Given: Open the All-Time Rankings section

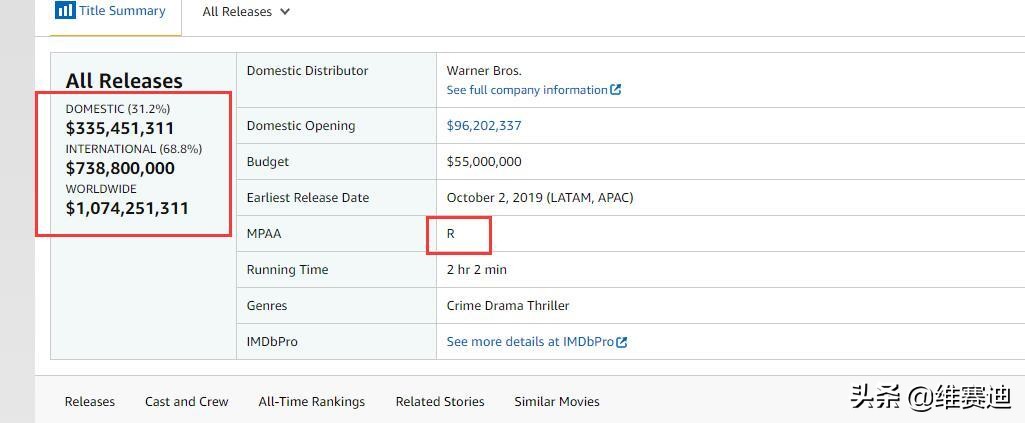Looking at the screenshot, I should [312, 401].
